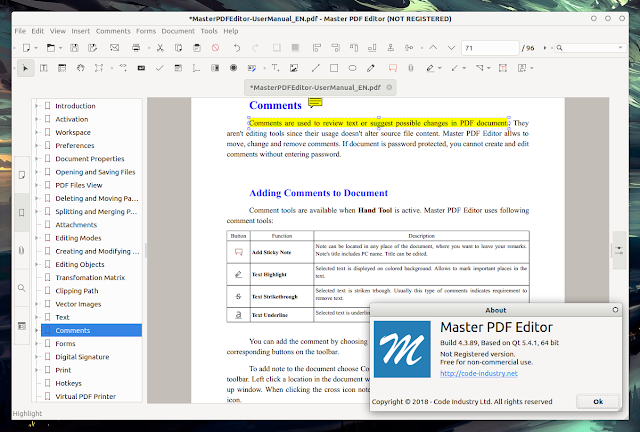Select the Preferences bookmark
This screenshot has height=432, width=640.
(x=75, y=146)
